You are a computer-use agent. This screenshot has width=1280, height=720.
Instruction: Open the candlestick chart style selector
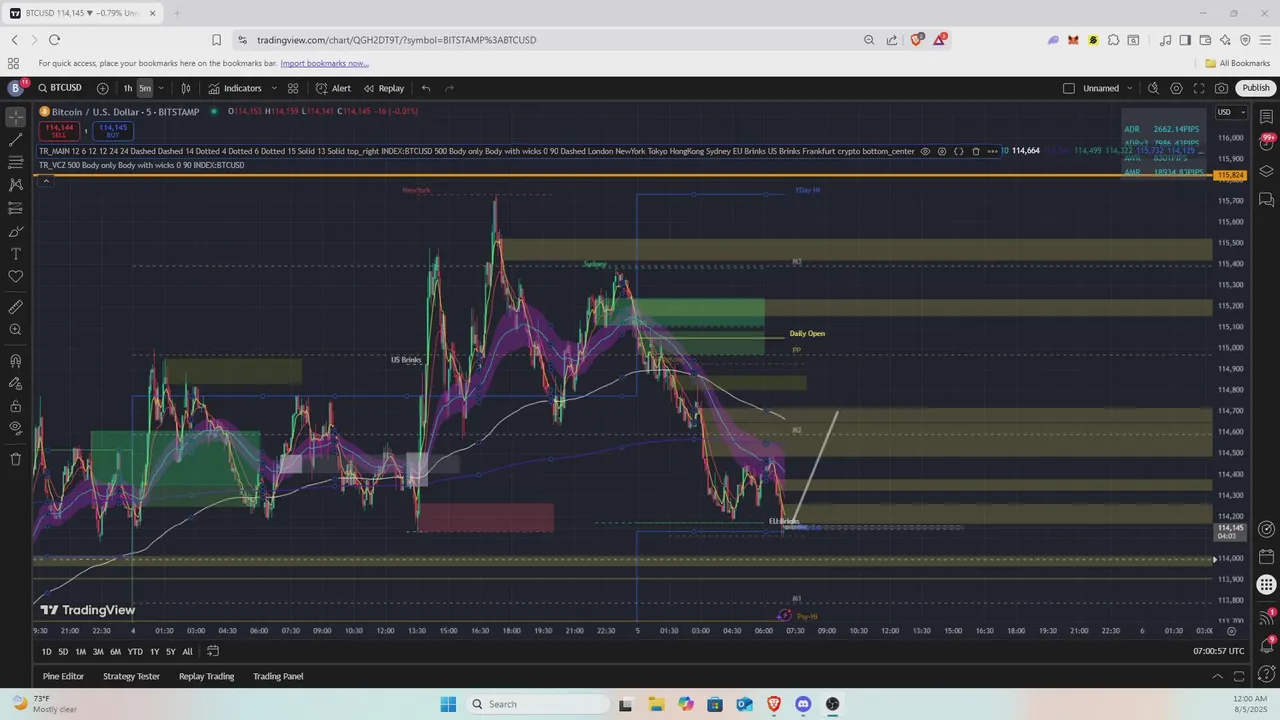[186, 88]
